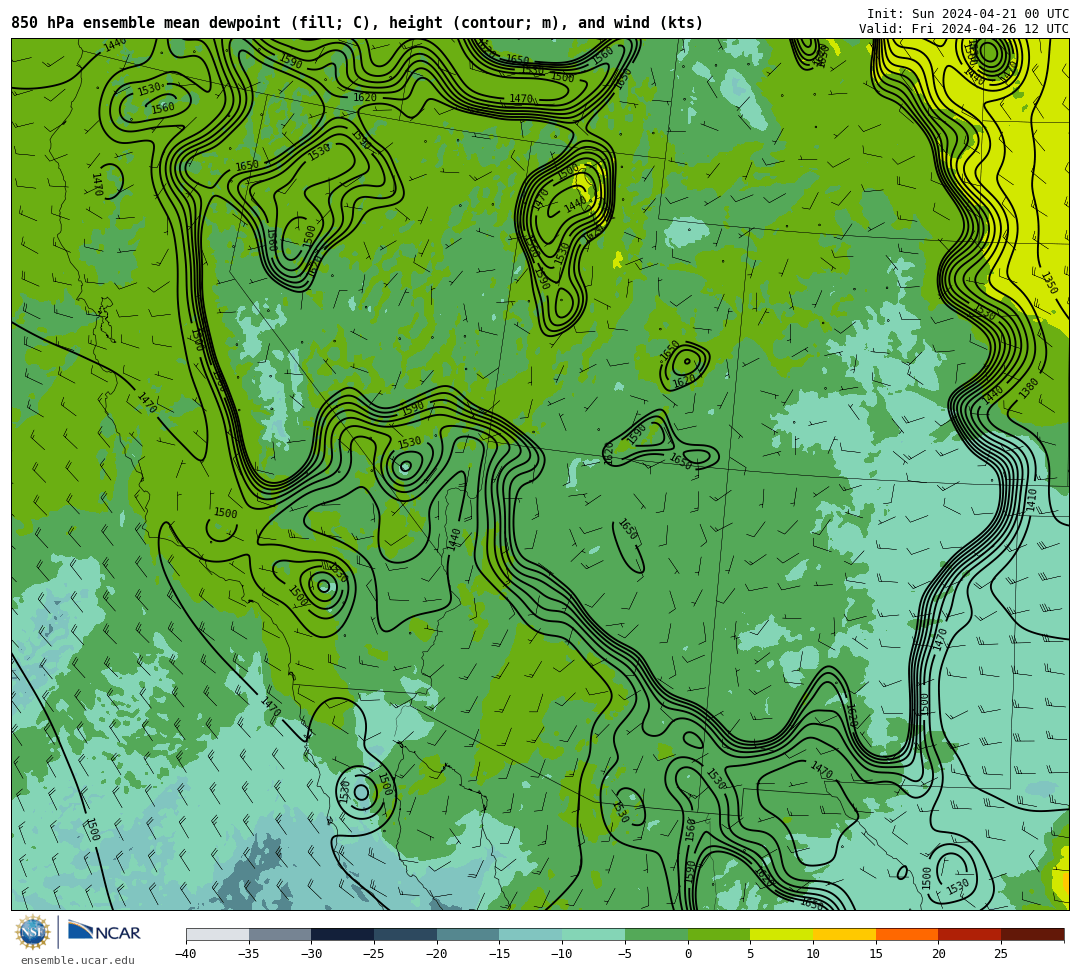The height and width of the screenshot is (973, 1080).
Task: Pick the olive green 0 to 5 color segment
Action: pyautogui.click(x=719, y=934)
